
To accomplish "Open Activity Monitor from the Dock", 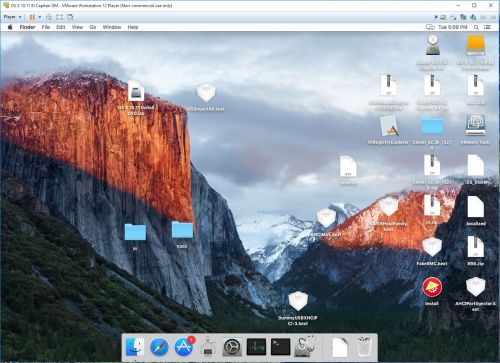I will (x=256, y=347).
